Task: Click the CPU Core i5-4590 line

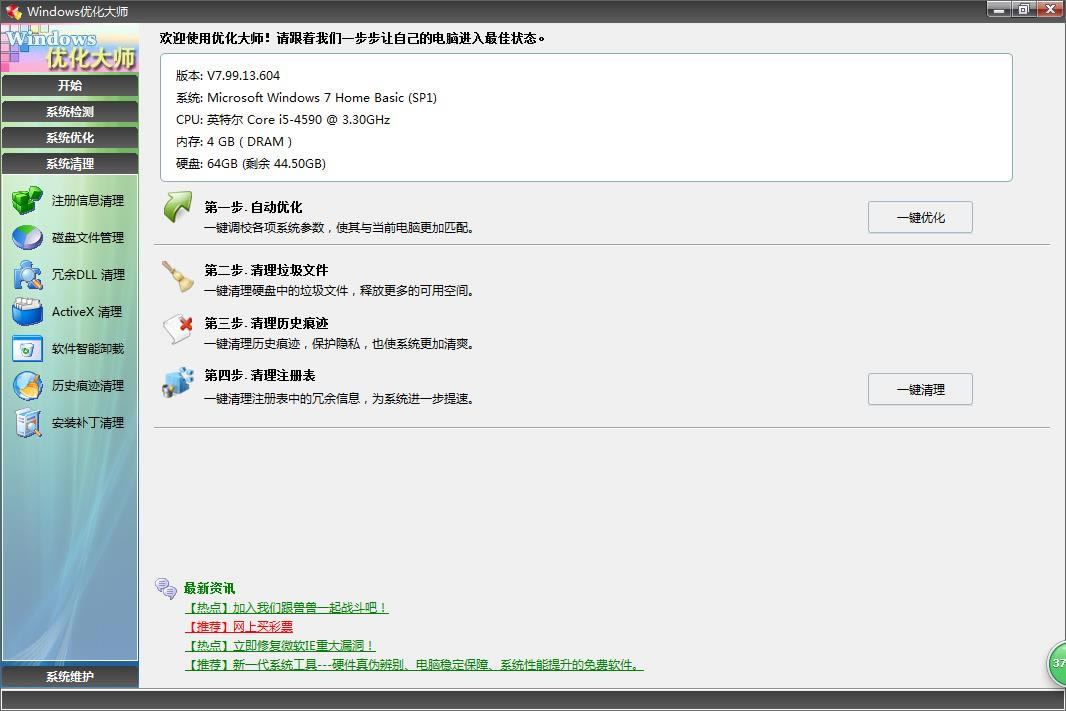Action: (283, 120)
